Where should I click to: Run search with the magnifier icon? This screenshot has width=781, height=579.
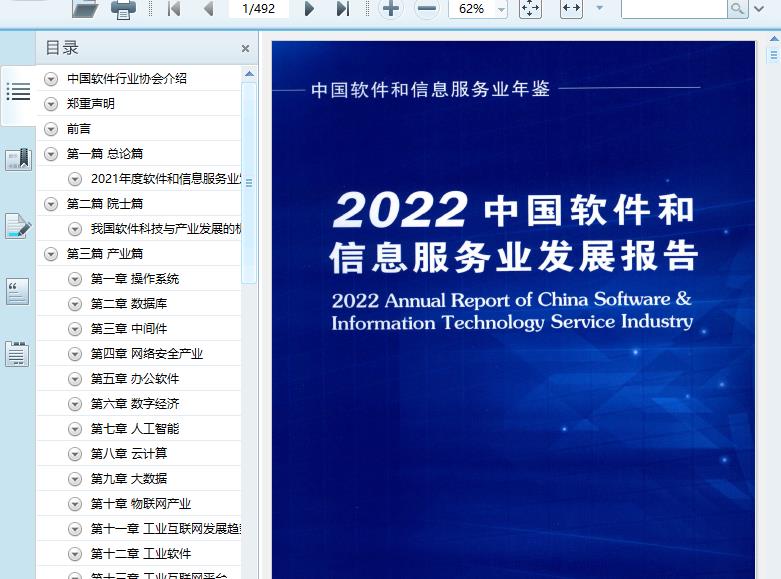[x=738, y=8]
